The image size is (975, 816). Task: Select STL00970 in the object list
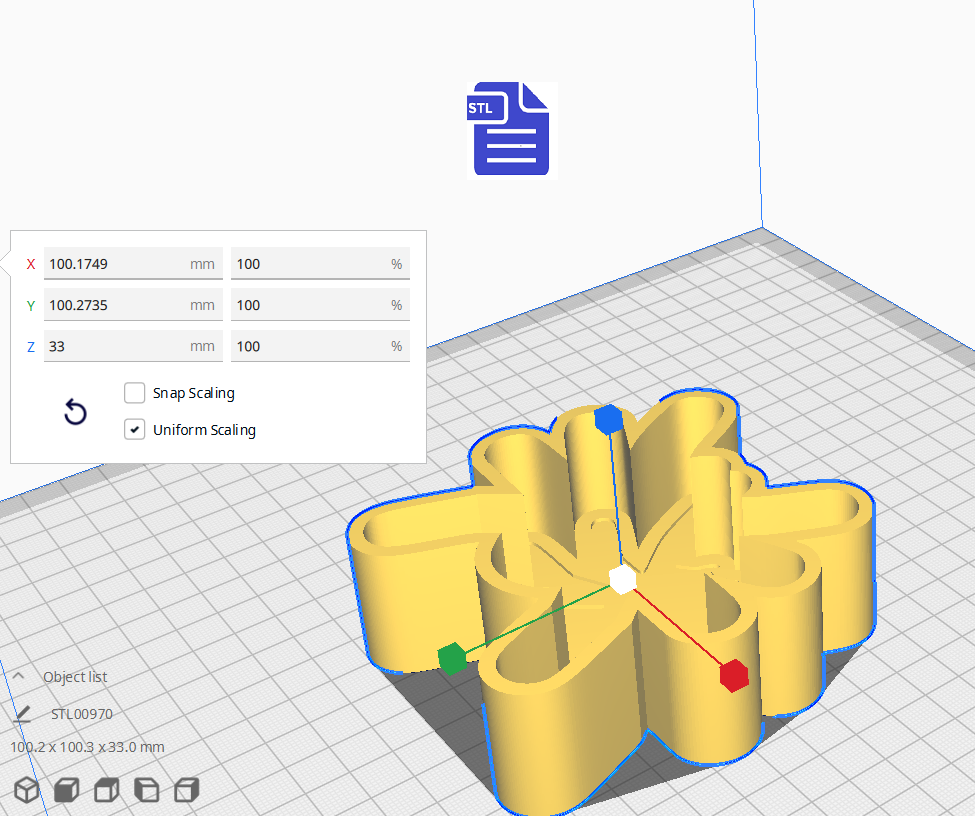(82, 714)
